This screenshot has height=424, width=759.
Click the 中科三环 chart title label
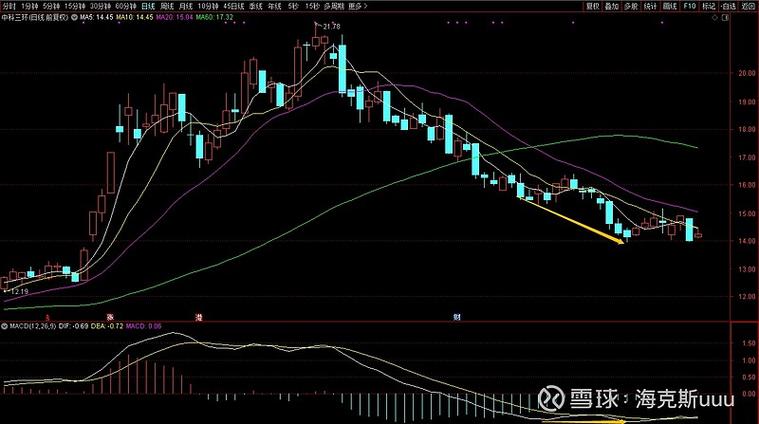pyautogui.click(x=35, y=17)
